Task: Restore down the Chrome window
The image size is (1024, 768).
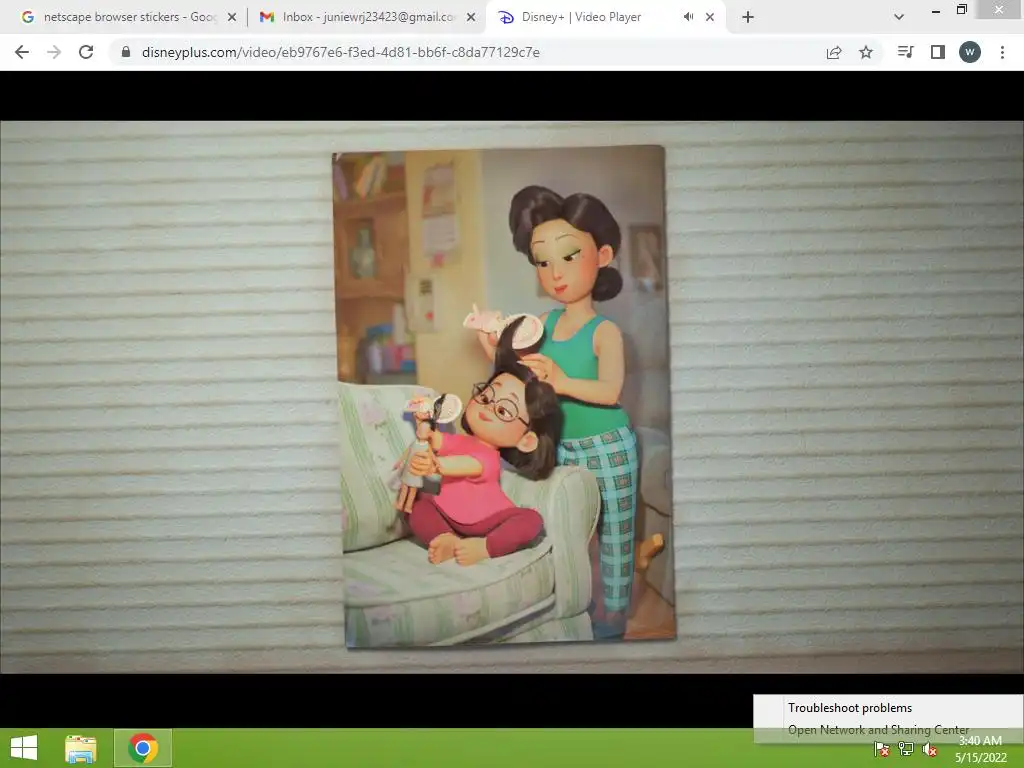Action: (961, 9)
